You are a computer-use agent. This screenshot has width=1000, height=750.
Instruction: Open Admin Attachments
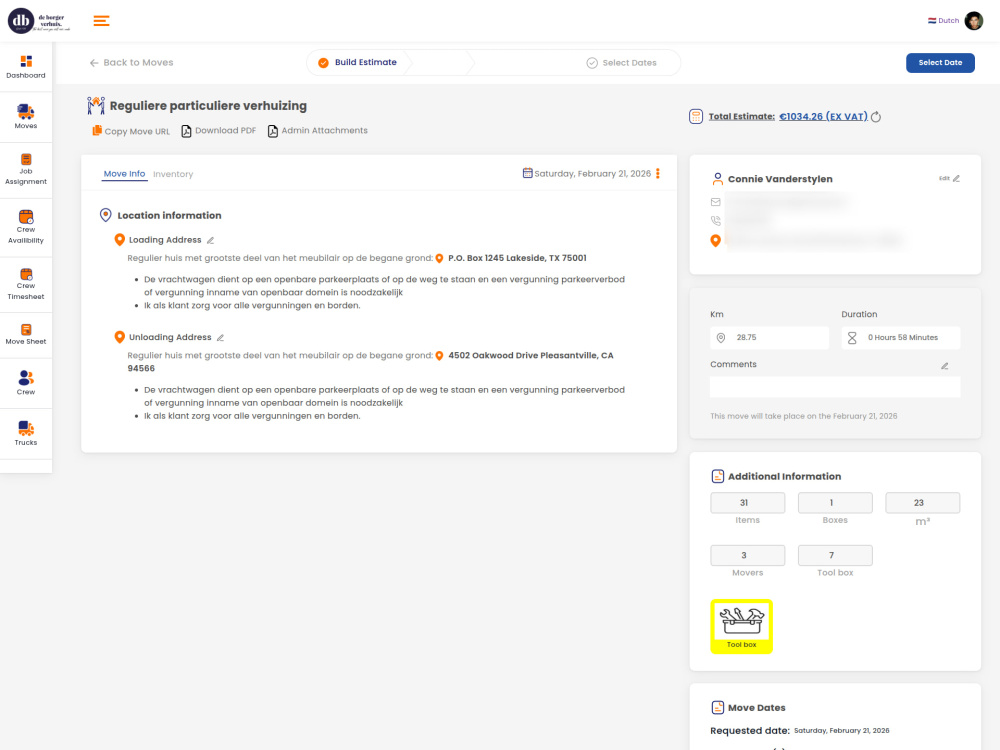tap(318, 131)
